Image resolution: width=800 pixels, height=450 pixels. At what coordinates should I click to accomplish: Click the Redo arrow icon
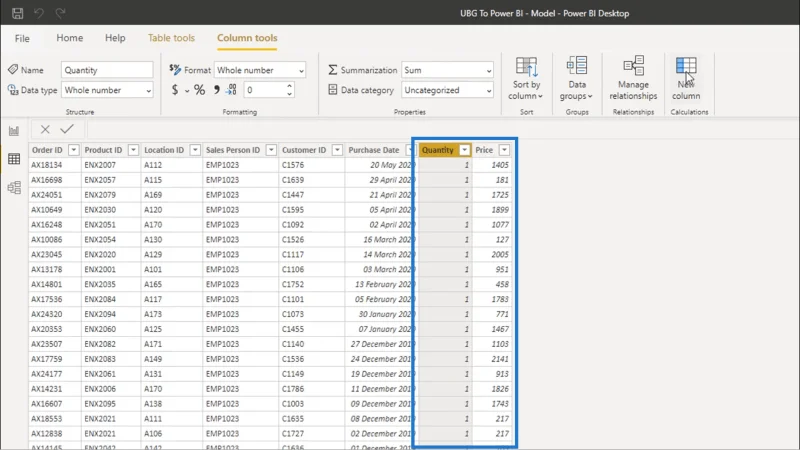click(x=60, y=13)
